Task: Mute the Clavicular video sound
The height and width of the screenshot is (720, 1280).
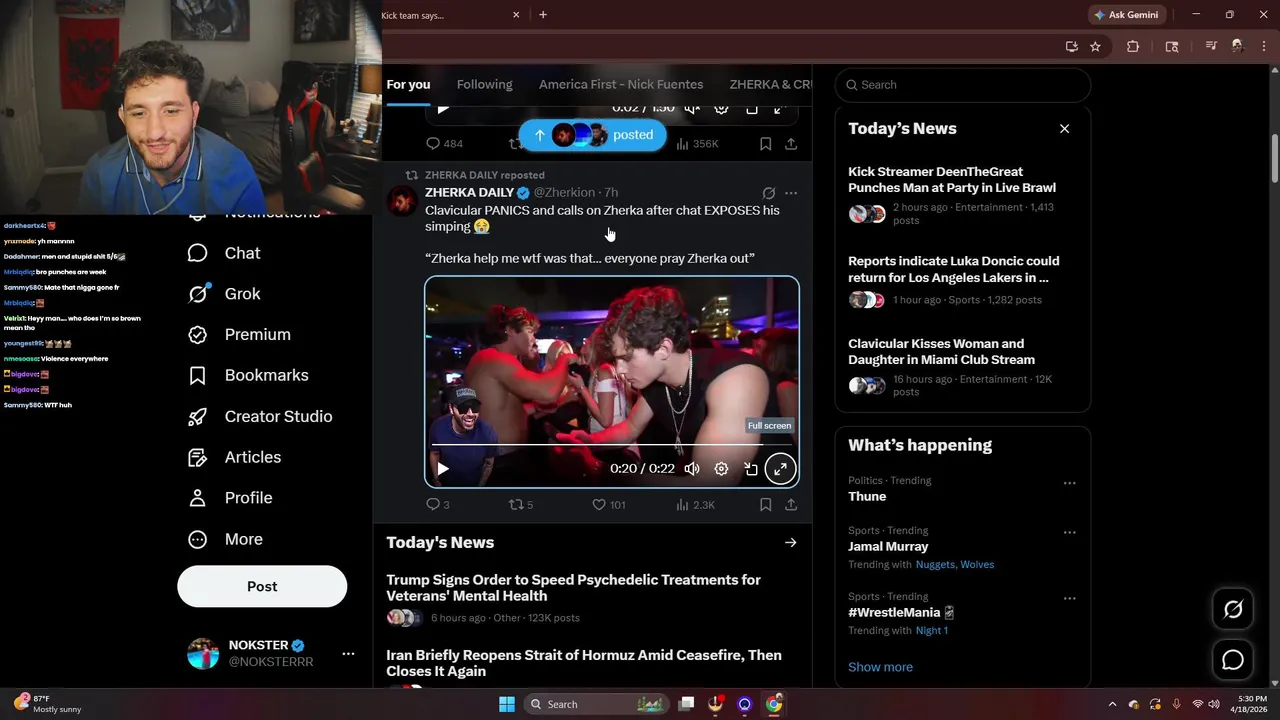Action: click(692, 468)
